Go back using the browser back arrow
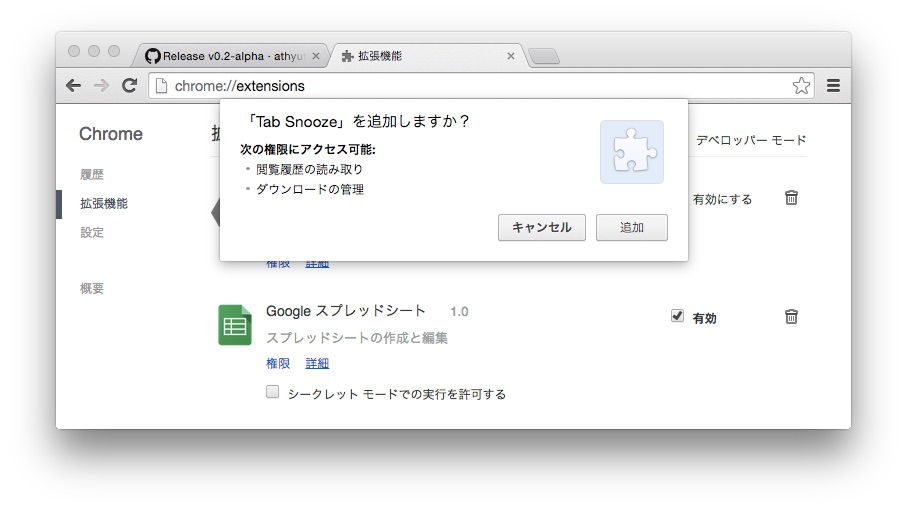 [x=73, y=86]
